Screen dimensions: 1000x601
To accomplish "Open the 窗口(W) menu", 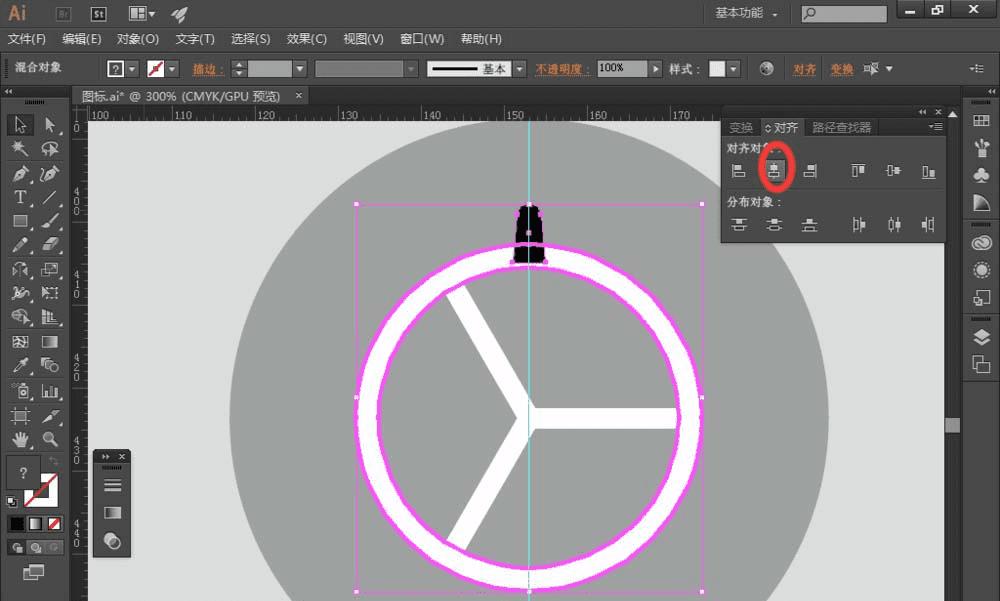I will tap(422, 39).
